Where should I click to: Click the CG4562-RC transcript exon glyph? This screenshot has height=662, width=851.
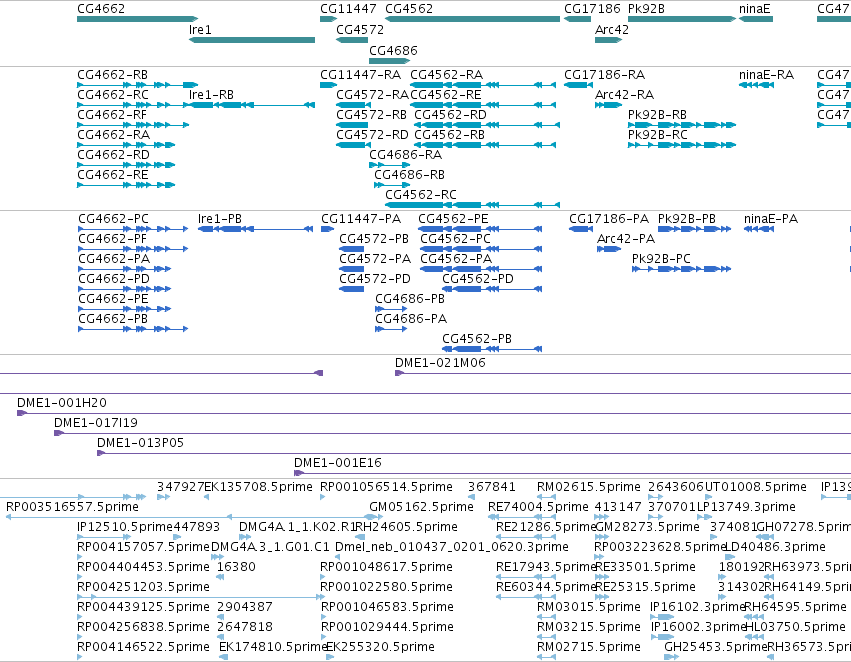tap(472, 205)
